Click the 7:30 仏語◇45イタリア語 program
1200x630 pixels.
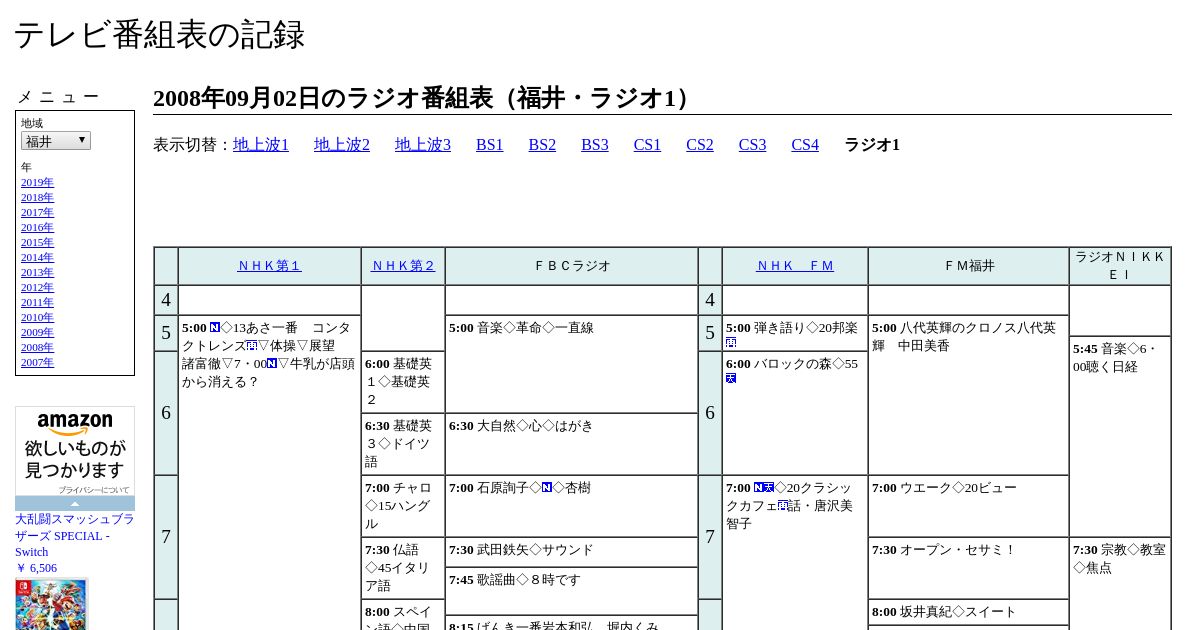[x=403, y=568]
